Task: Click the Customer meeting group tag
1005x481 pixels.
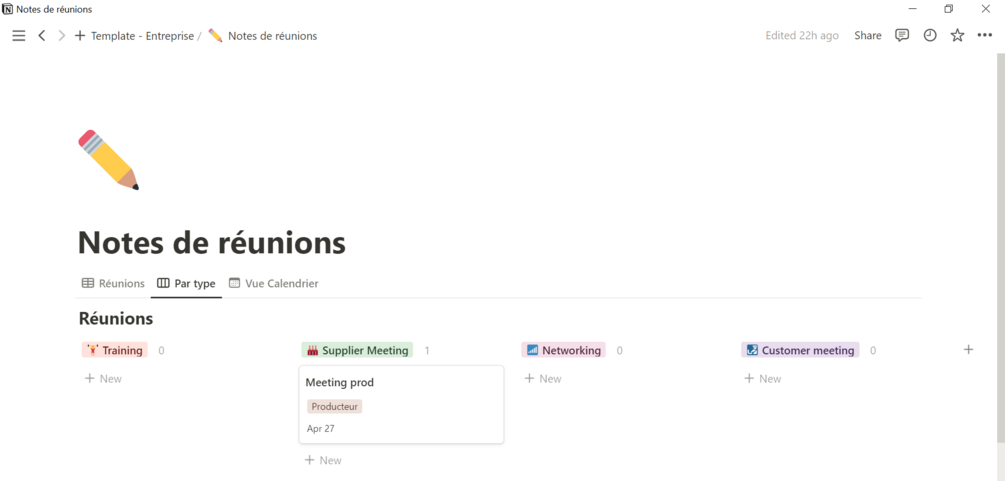Action: click(x=800, y=351)
